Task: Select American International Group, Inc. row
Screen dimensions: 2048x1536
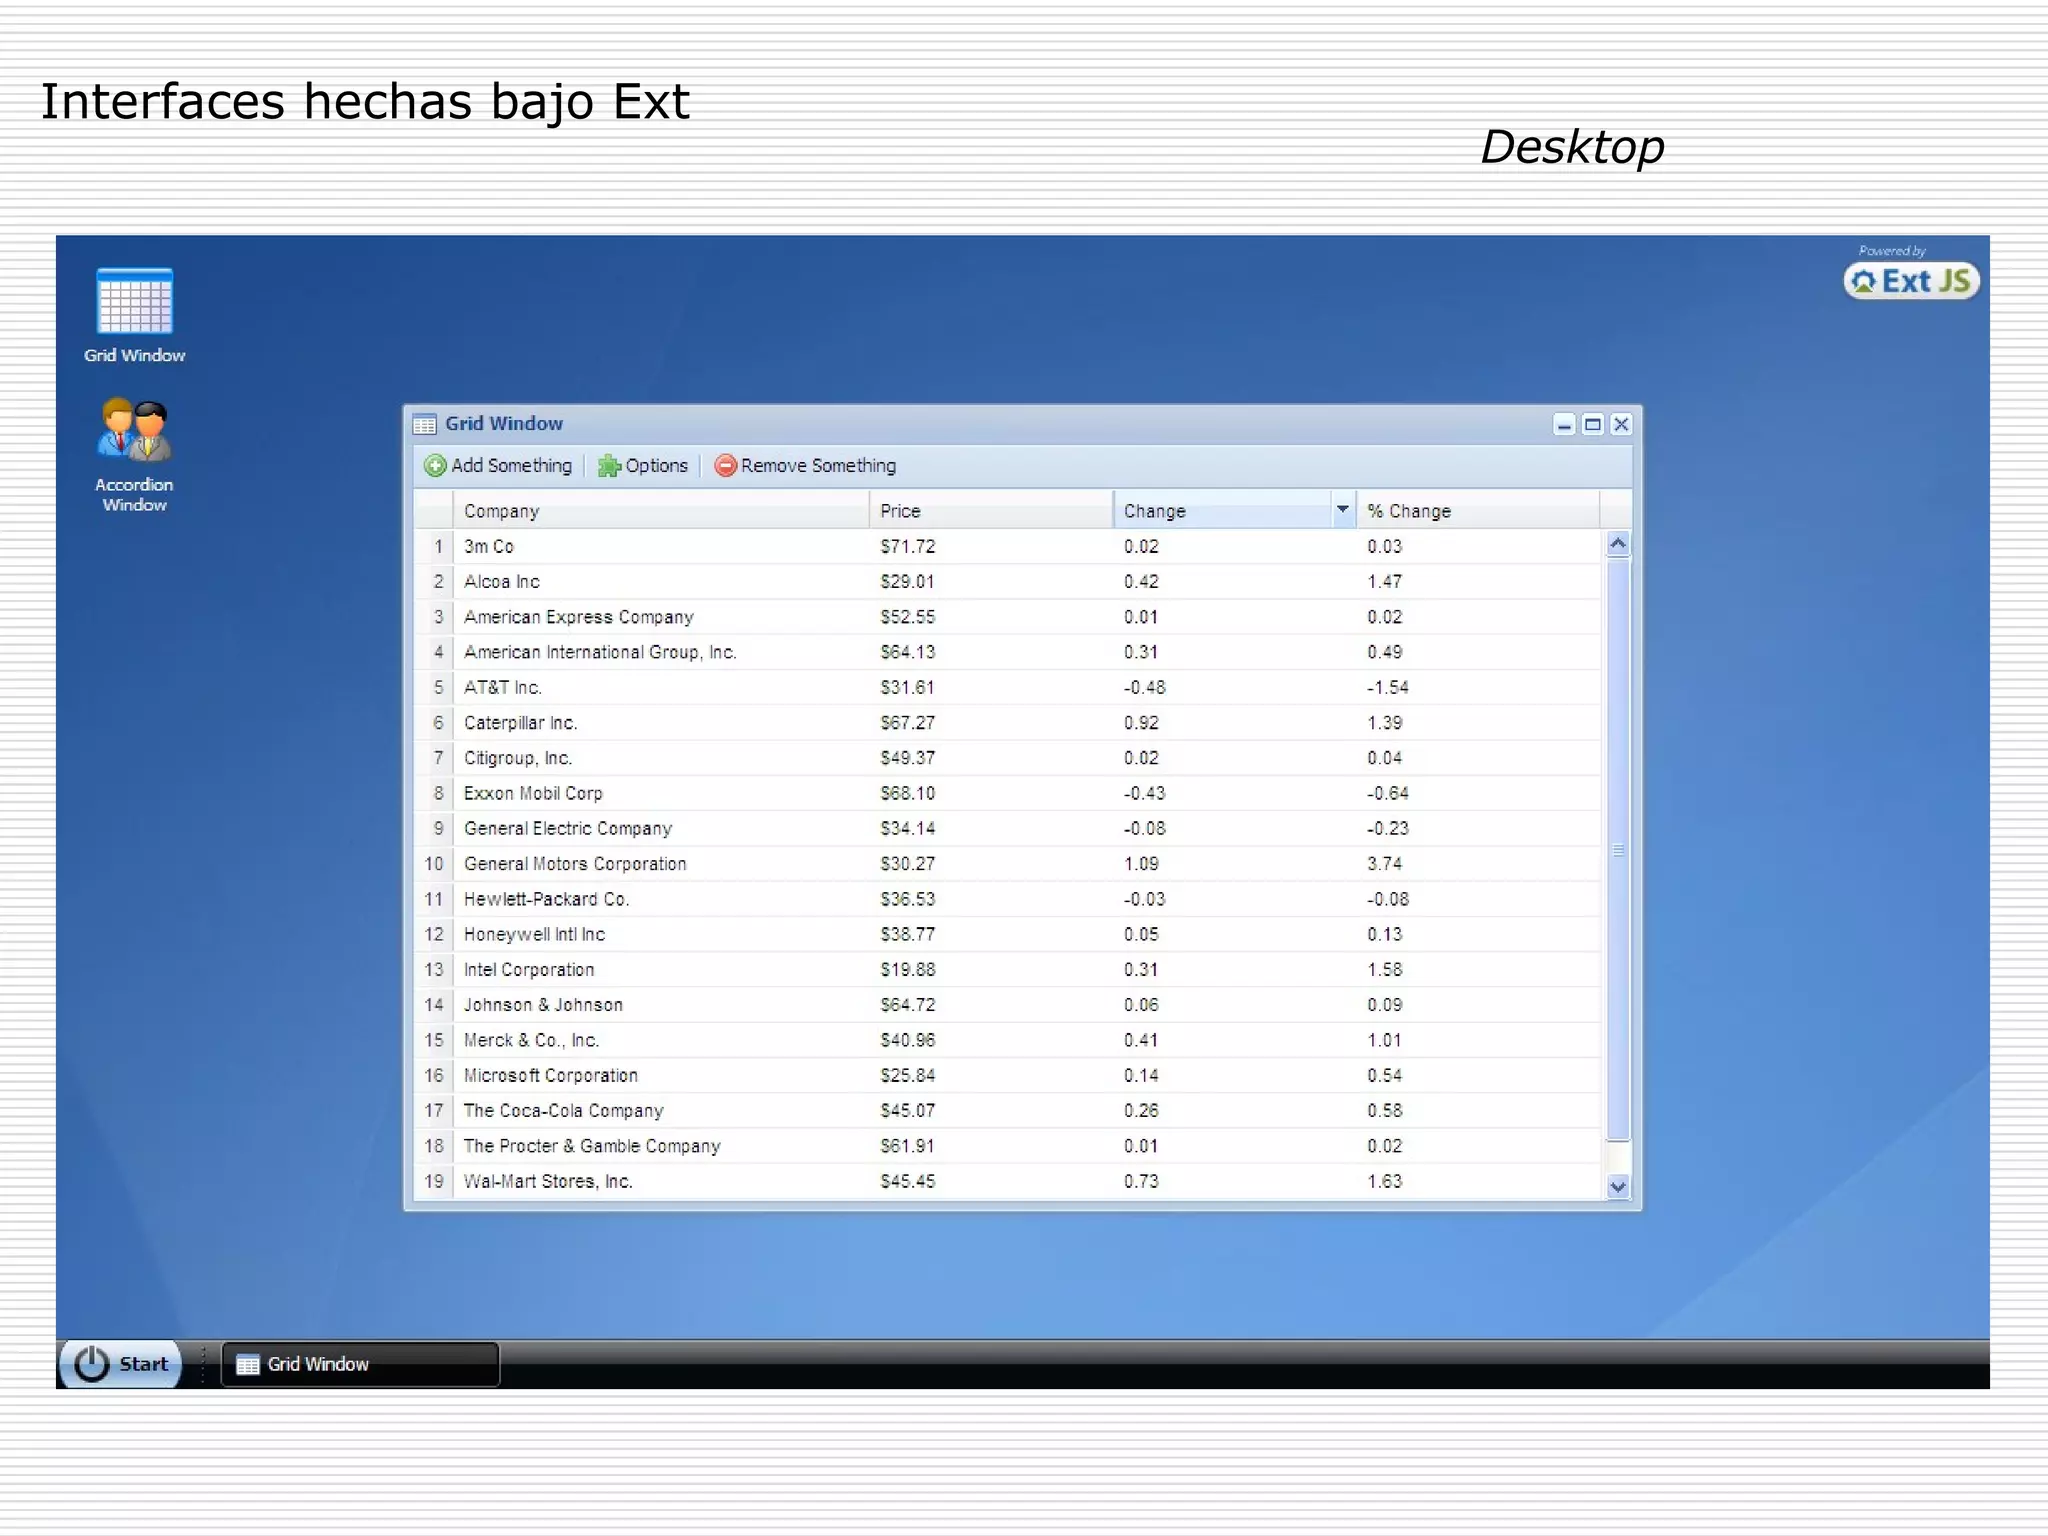Action: click(1007, 652)
